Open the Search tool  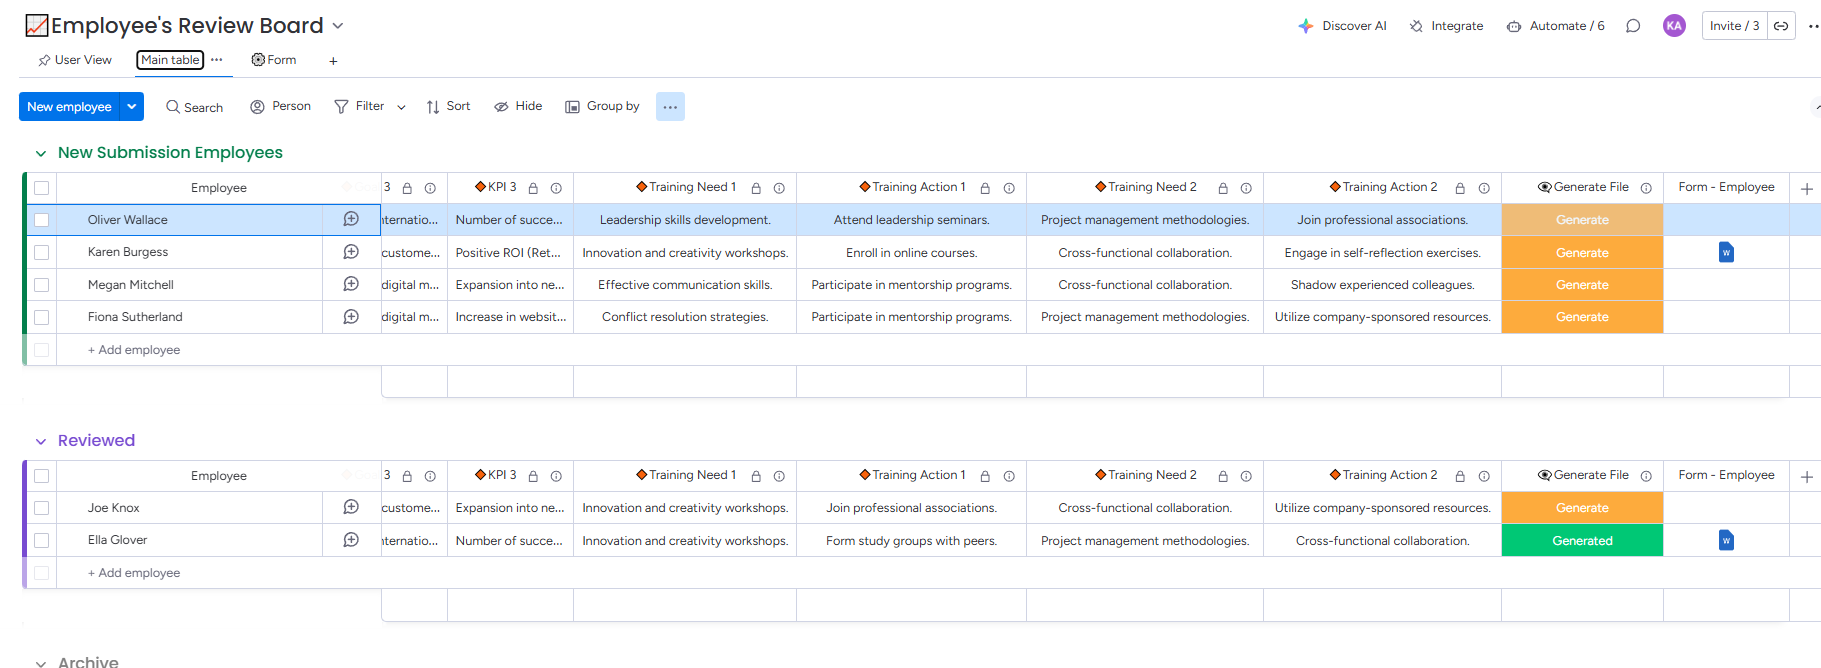[x=195, y=107]
